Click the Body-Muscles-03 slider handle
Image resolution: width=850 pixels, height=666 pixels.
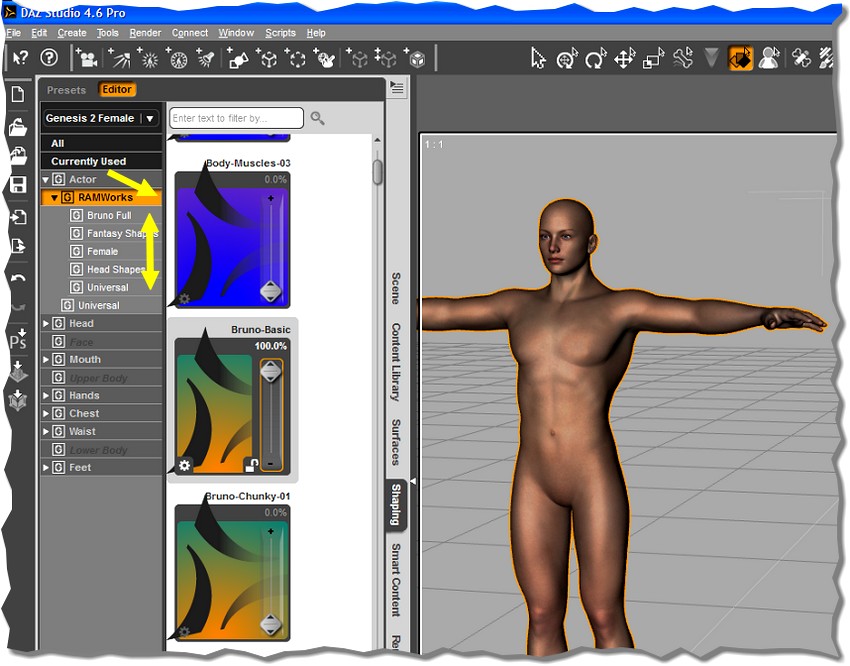point(271,292)
